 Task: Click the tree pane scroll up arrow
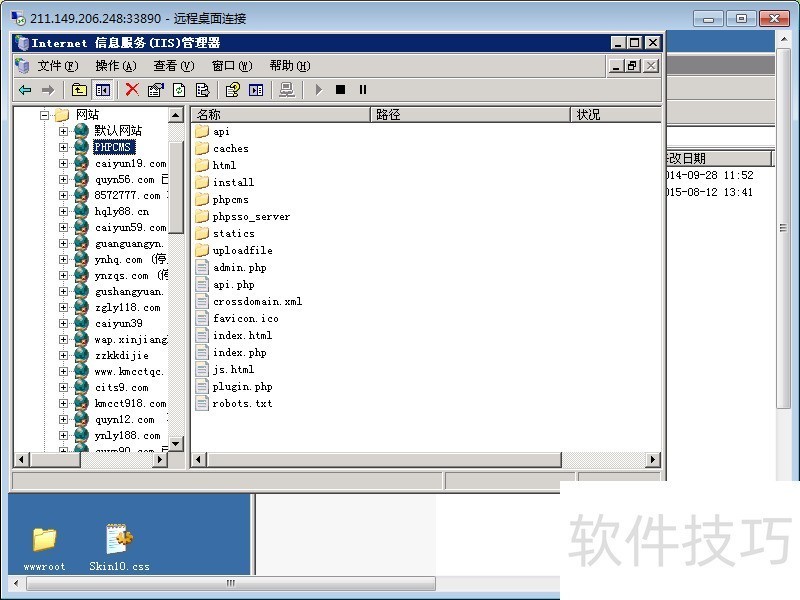176,115
